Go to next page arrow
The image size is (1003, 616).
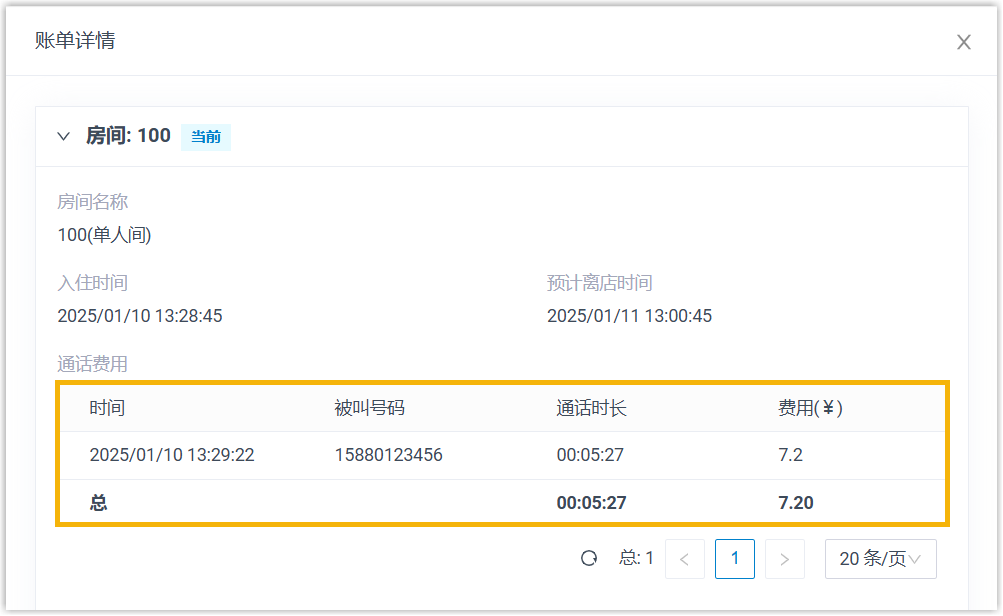(785, 559)
